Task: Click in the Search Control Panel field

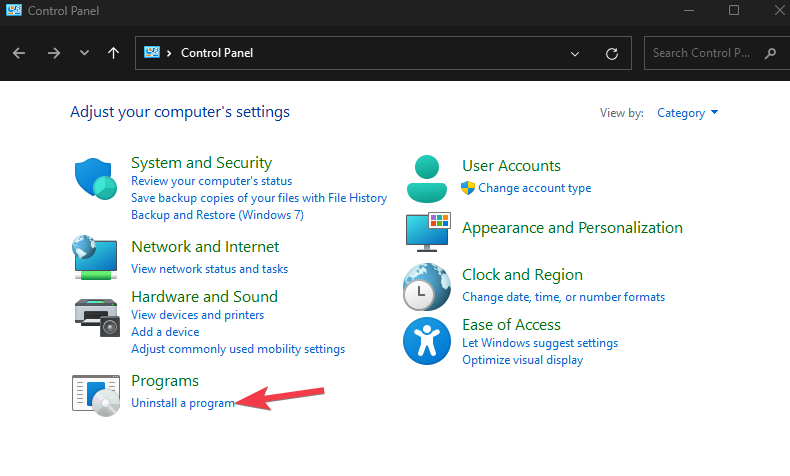Action: 705,53
